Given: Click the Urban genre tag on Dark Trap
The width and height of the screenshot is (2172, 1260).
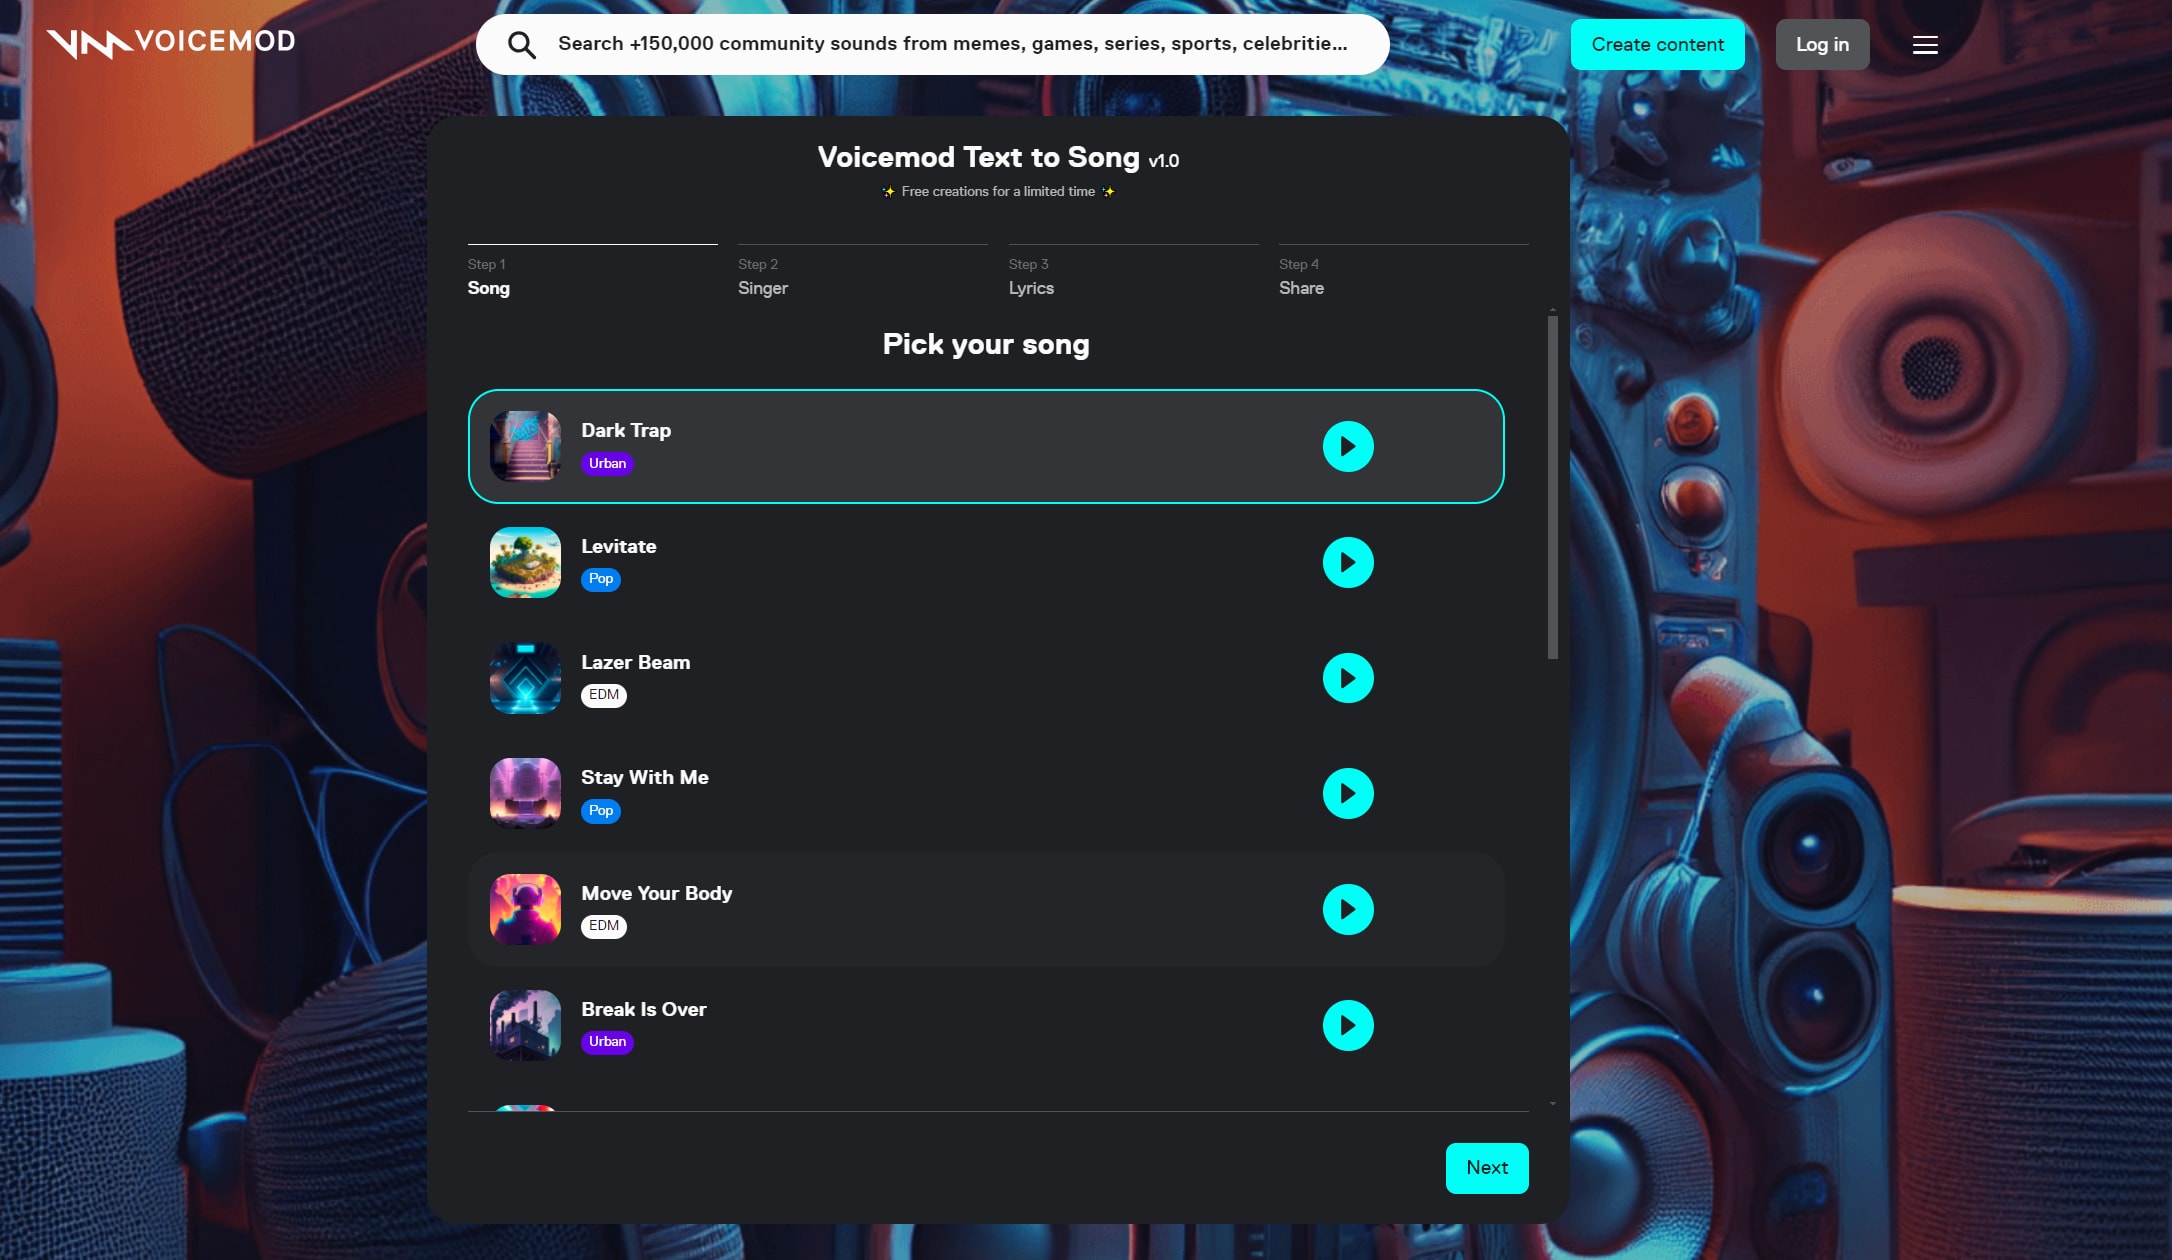Looking at the screenshot, I should [608, 462].
